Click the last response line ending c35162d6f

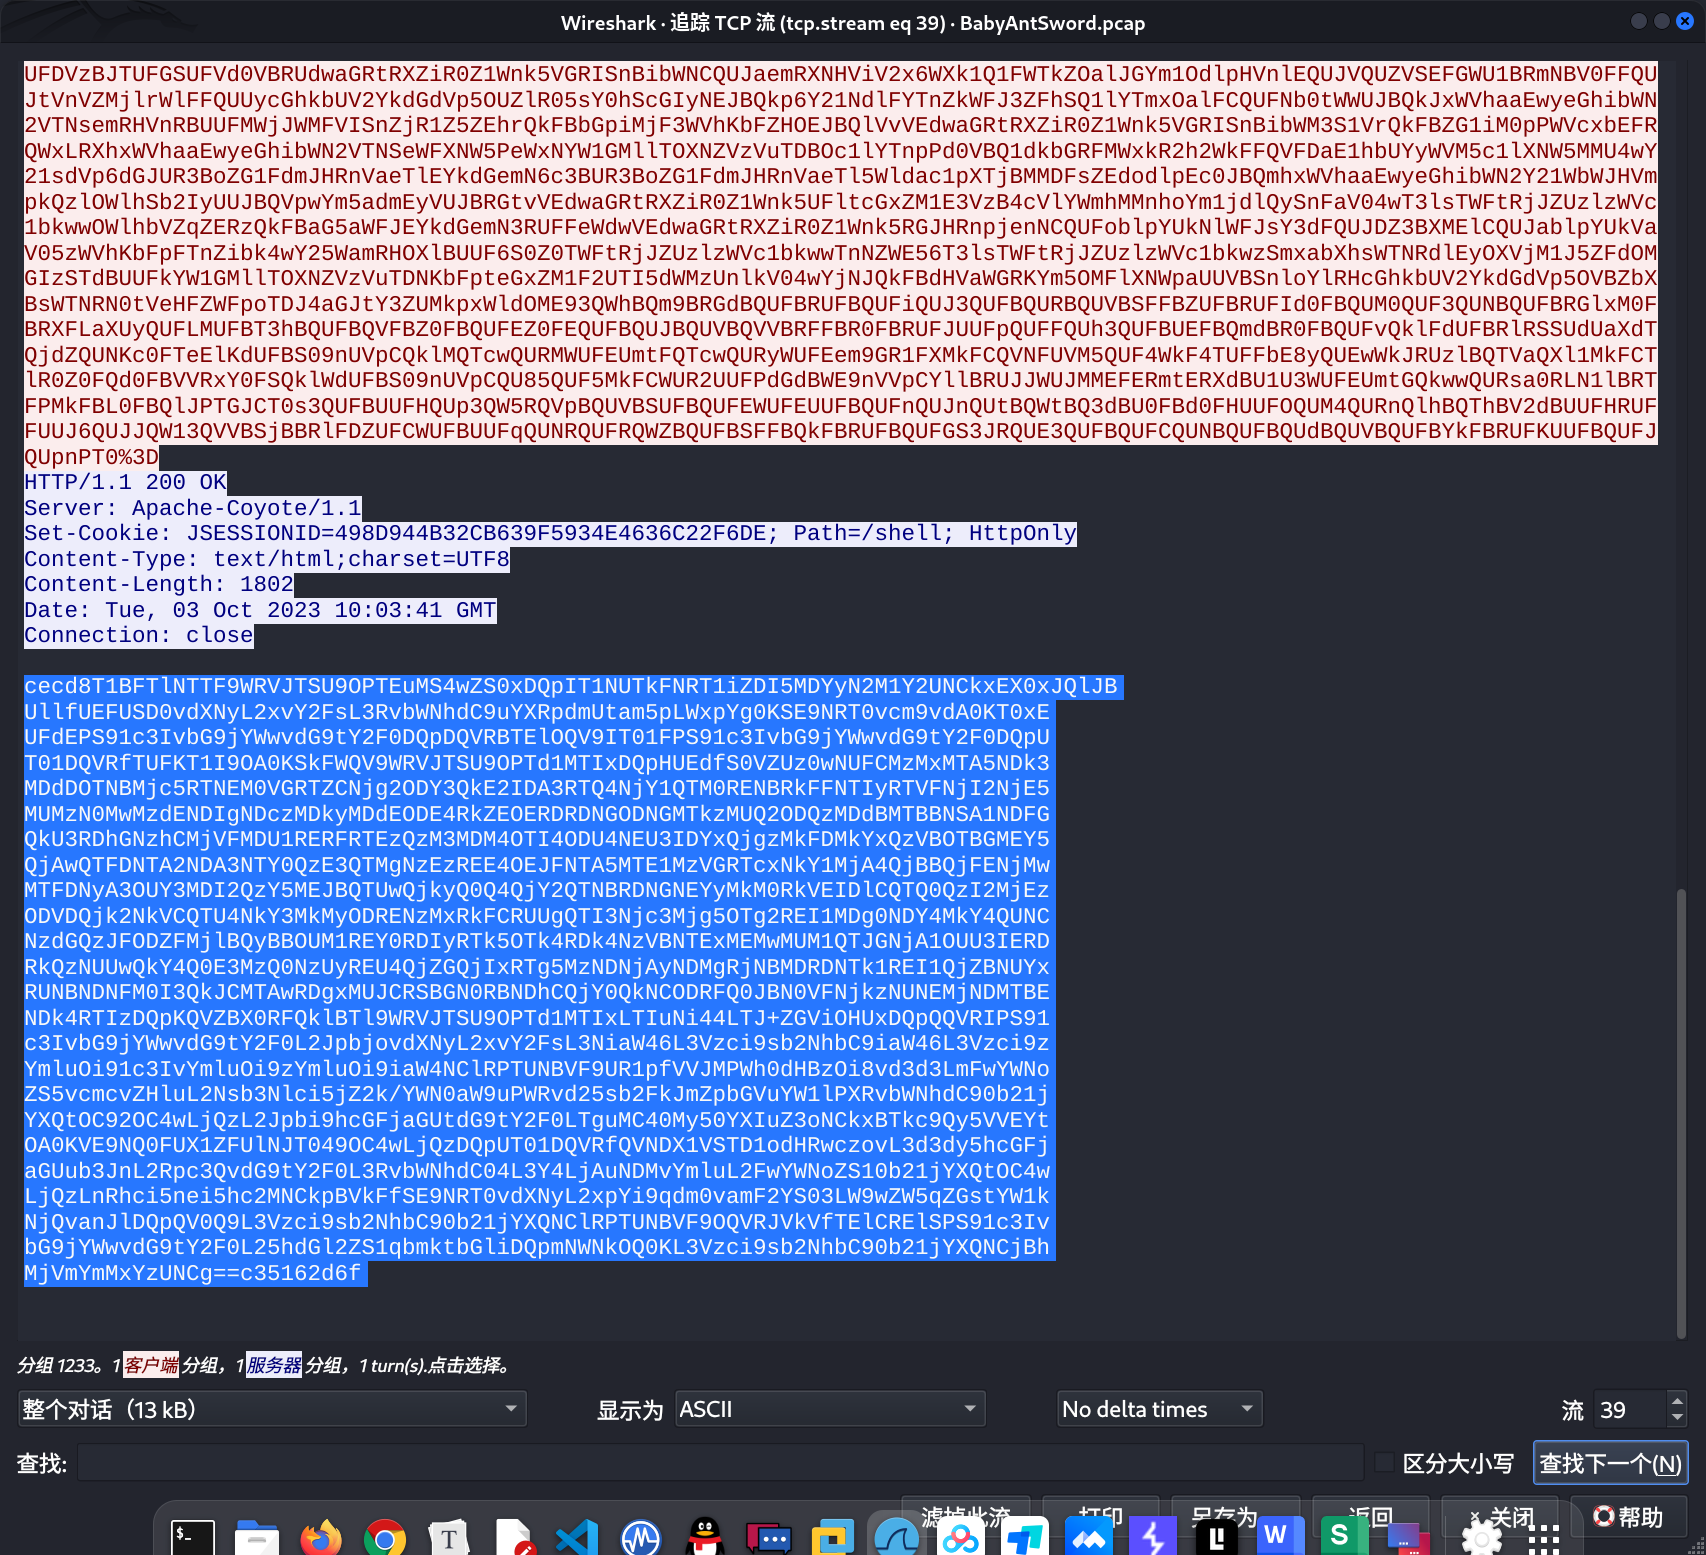pos(196,1273)
